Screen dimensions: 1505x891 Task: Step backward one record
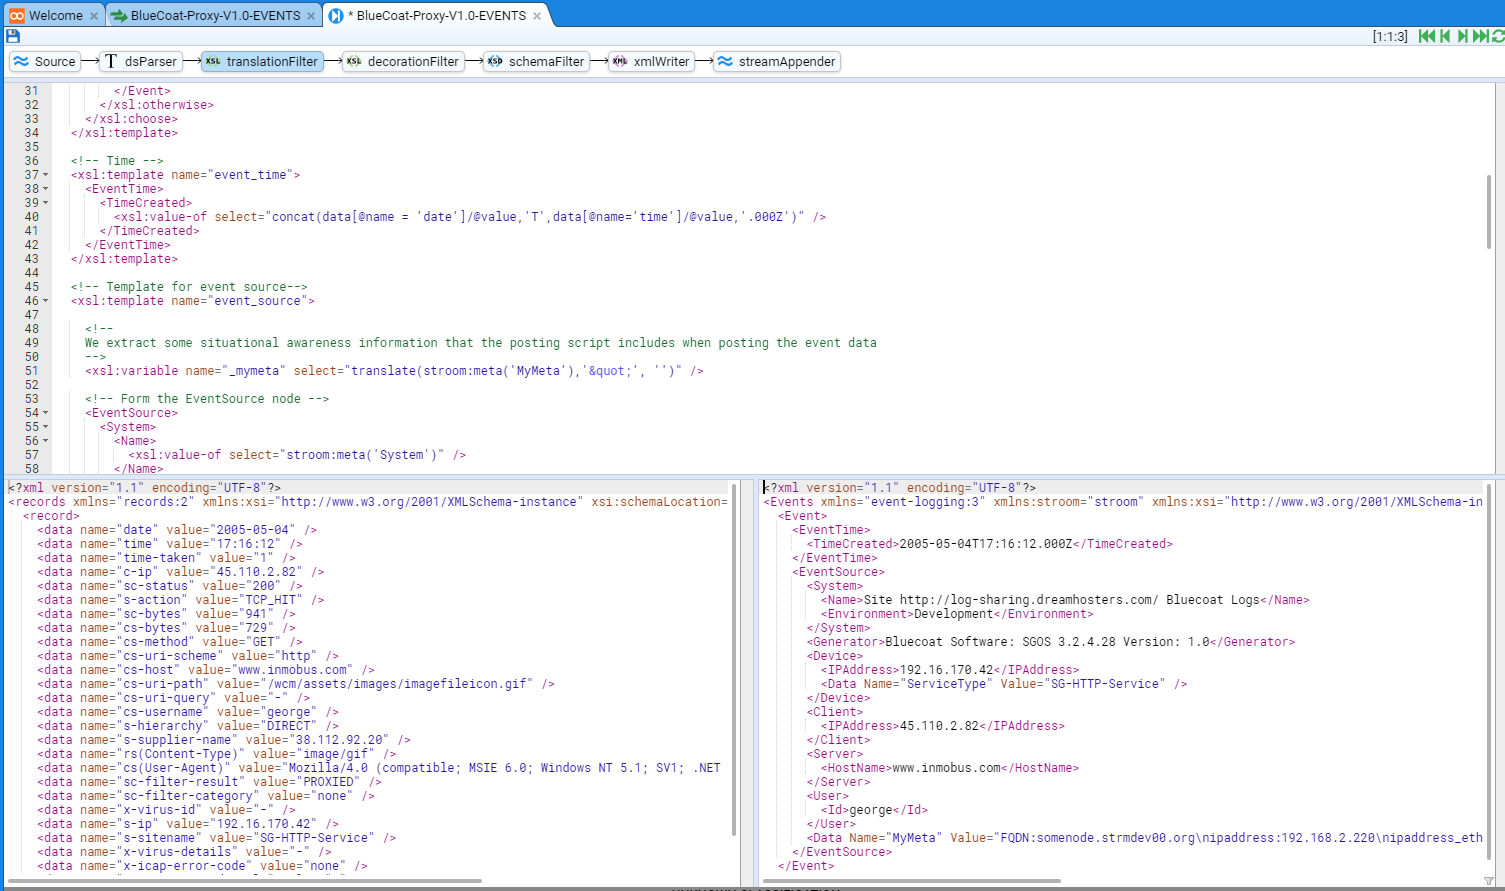[x=1445, y=36]
